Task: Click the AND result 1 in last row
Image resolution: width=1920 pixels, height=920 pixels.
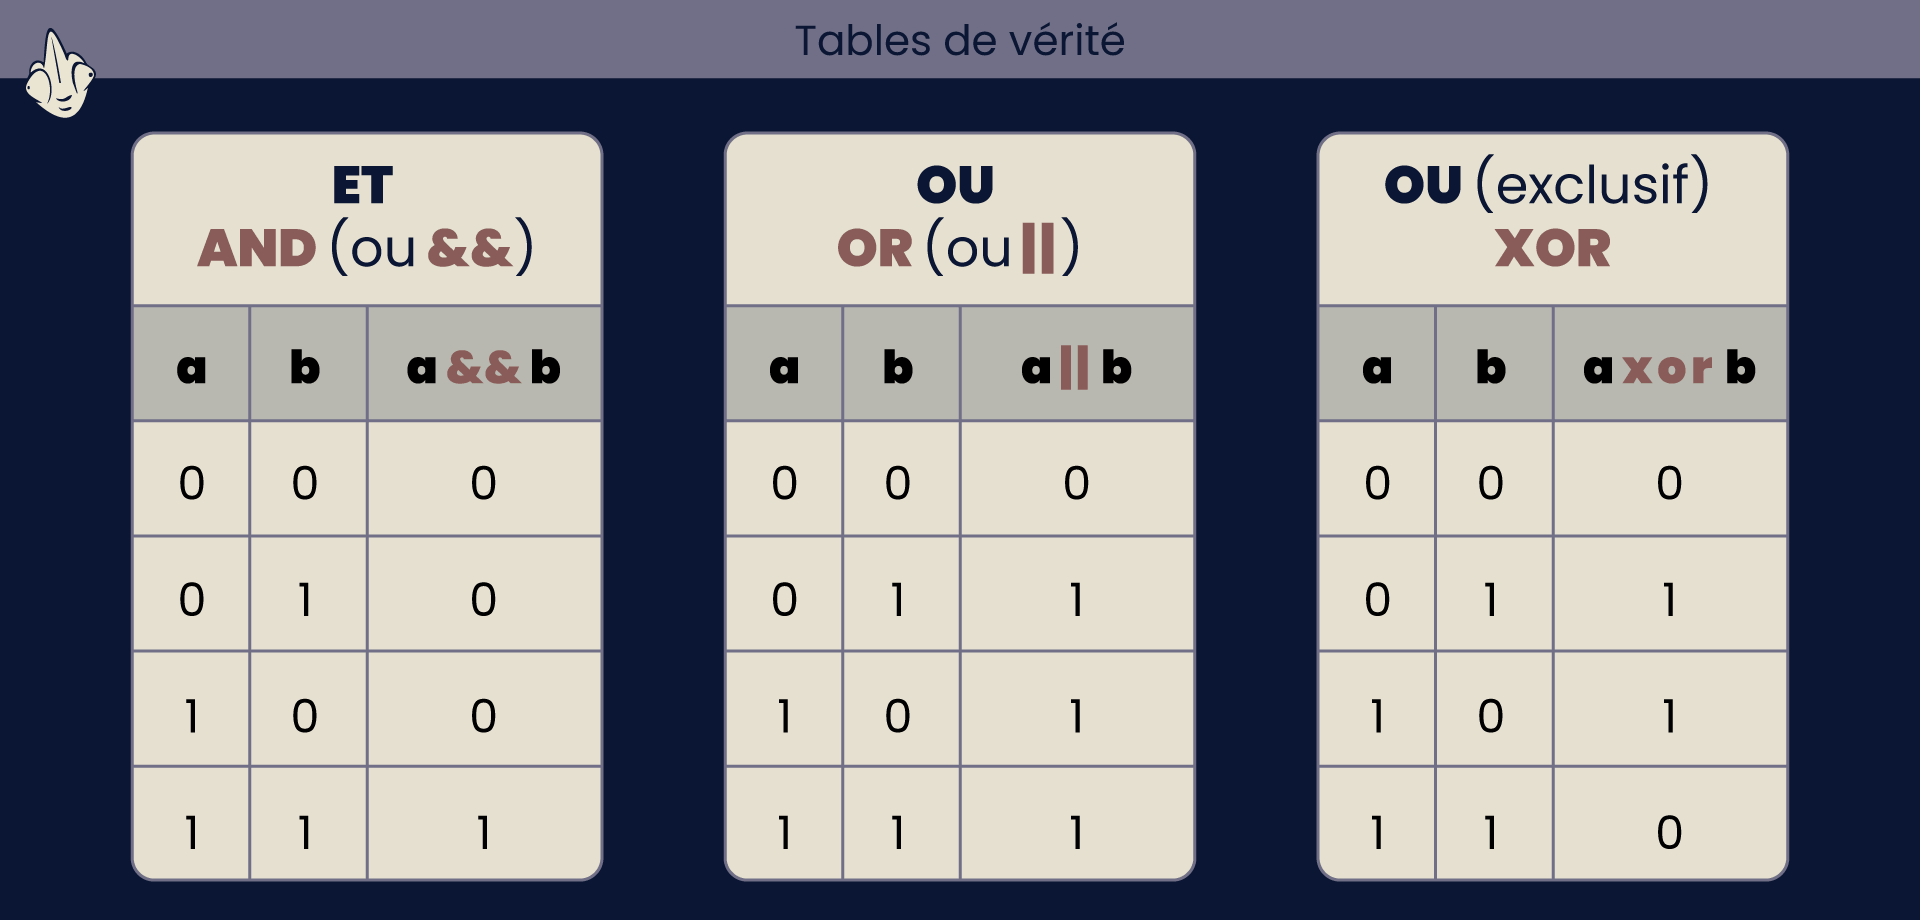Action: (x=484, y=832)
